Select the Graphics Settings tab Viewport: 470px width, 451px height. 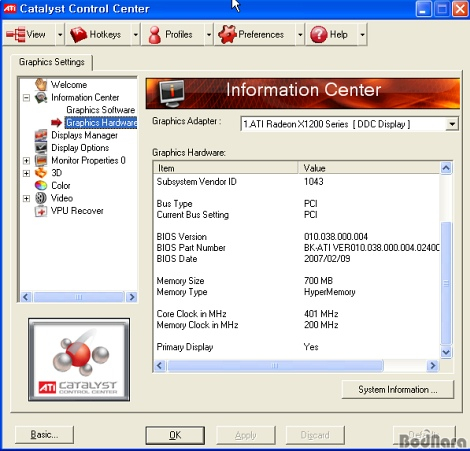click(x=52, y=62)
